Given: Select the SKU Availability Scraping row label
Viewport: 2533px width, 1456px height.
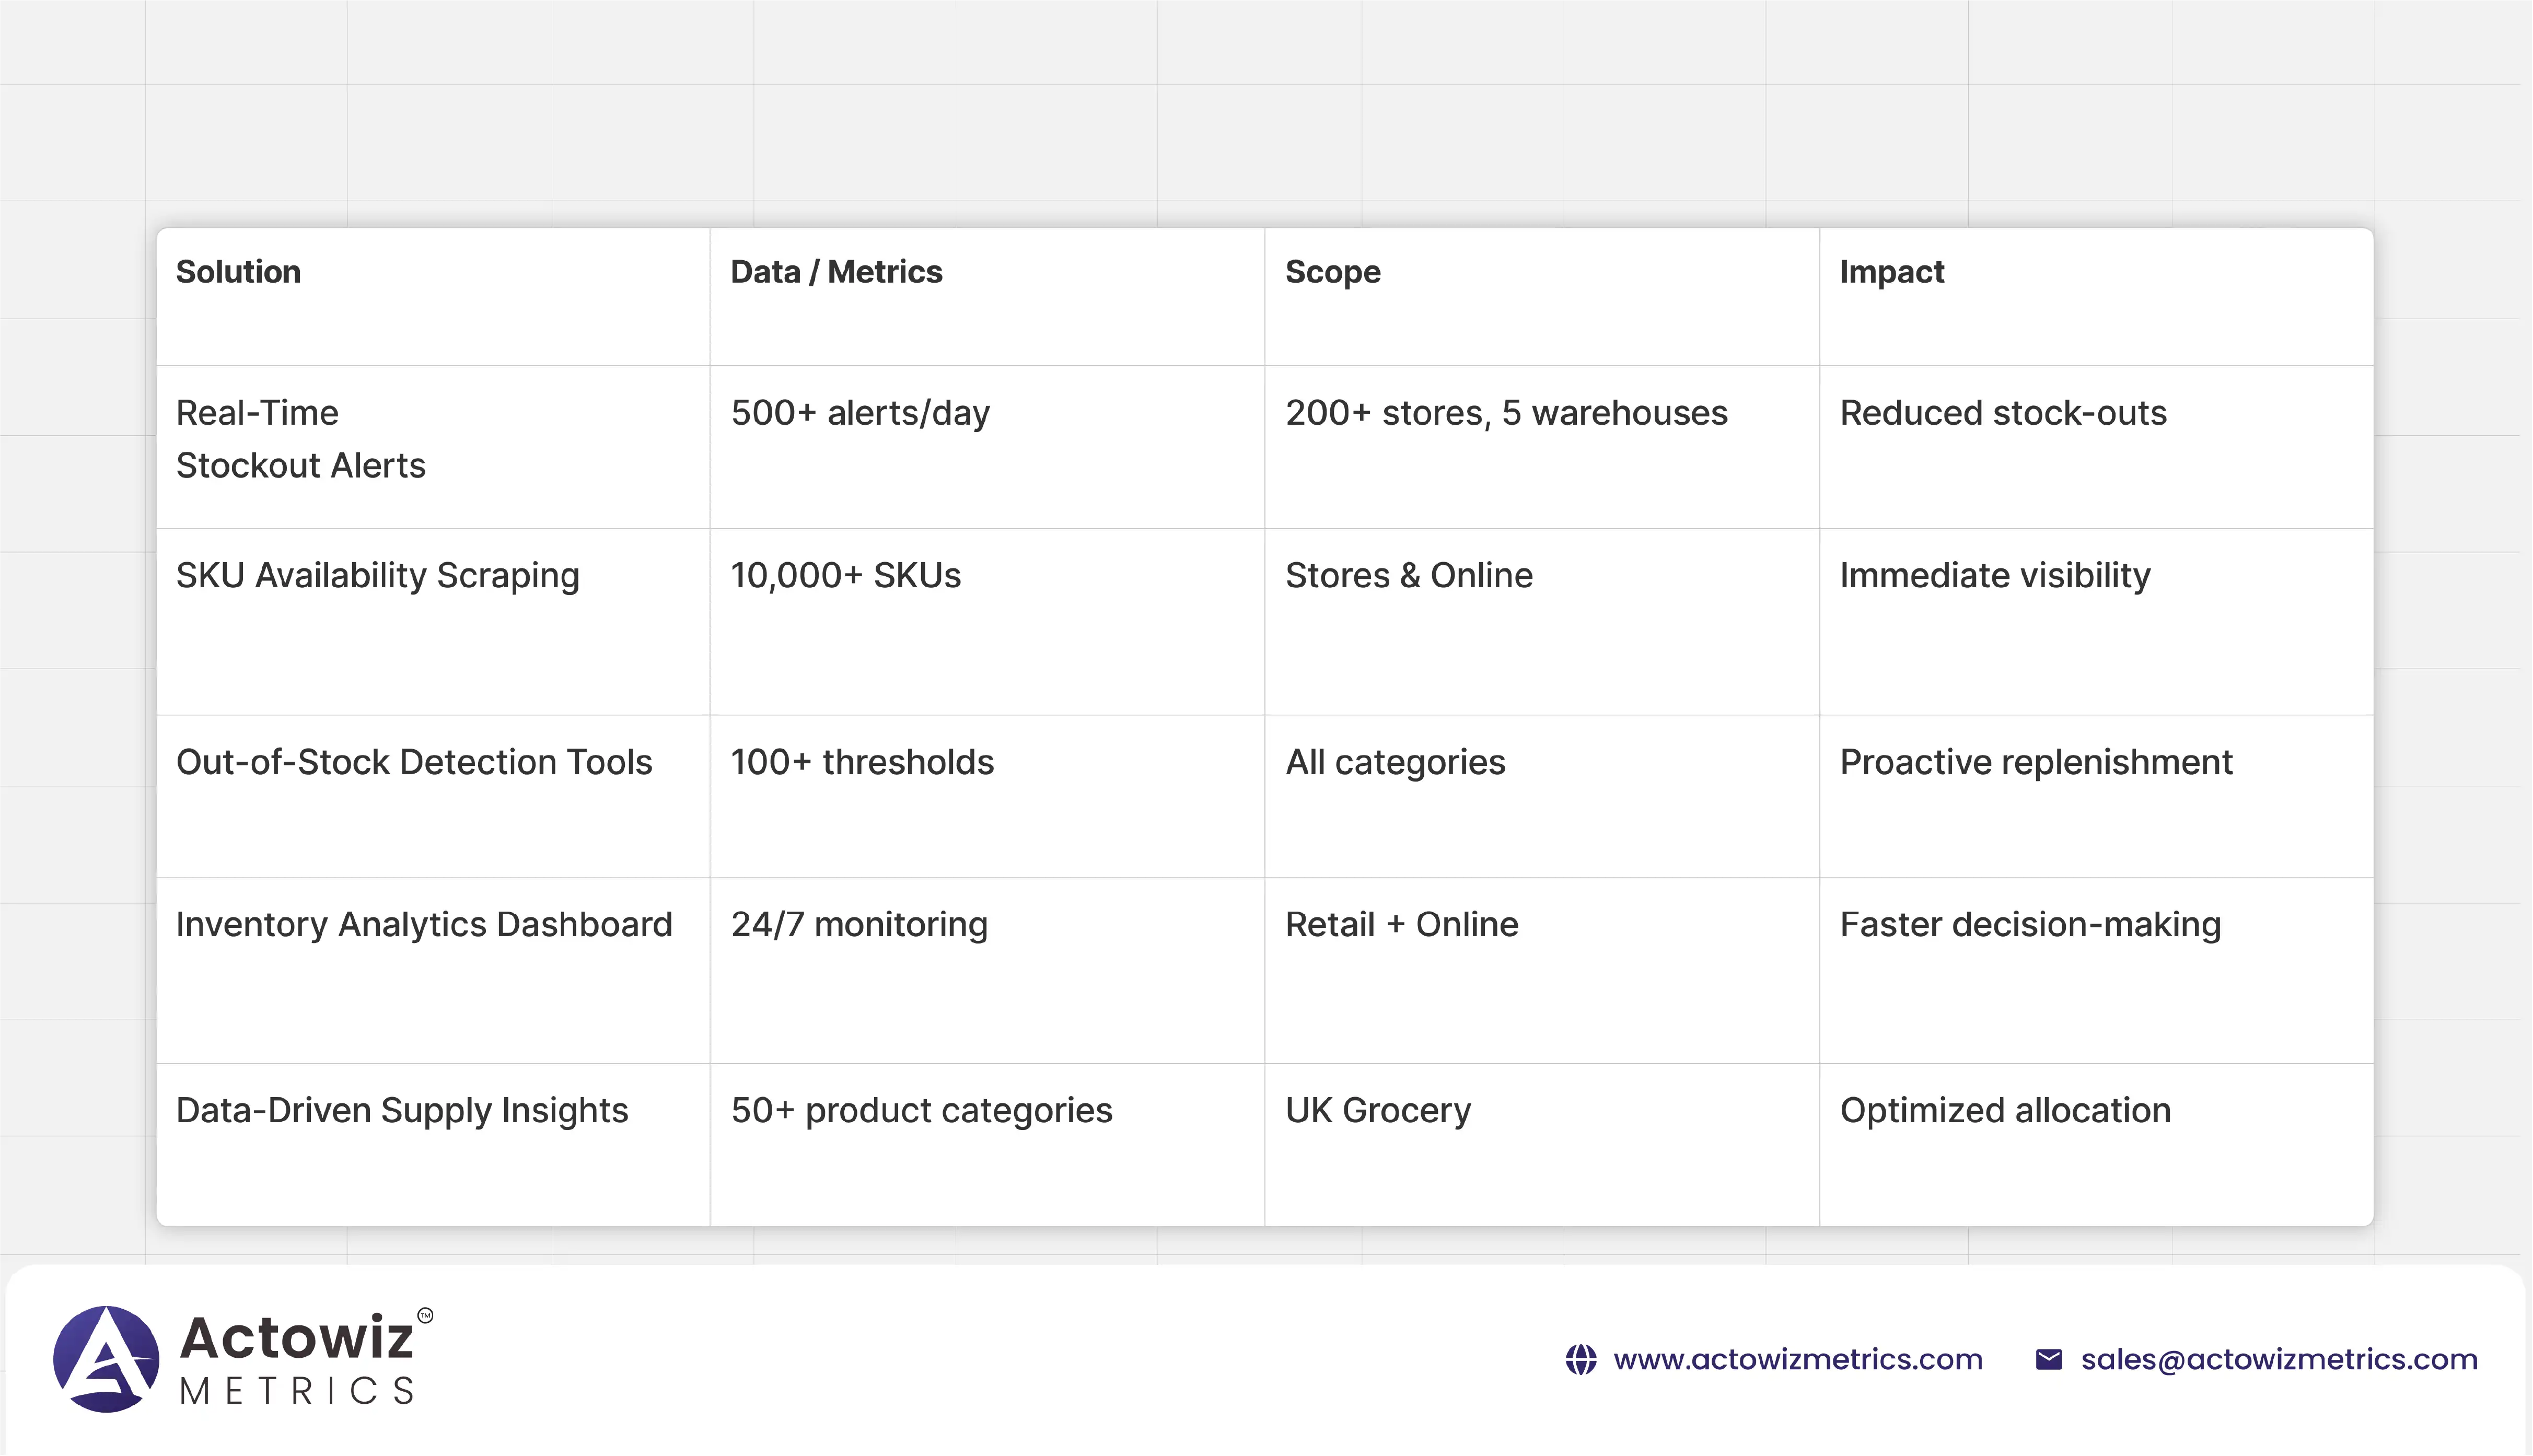Looking at the screenshot, I should pyautogui.click(x=377, y=576).
